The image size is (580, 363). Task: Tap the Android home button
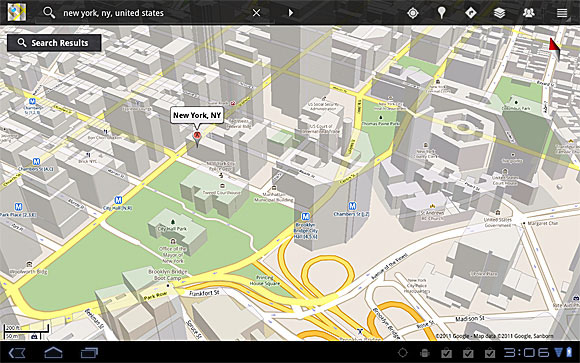coord(53,353)
